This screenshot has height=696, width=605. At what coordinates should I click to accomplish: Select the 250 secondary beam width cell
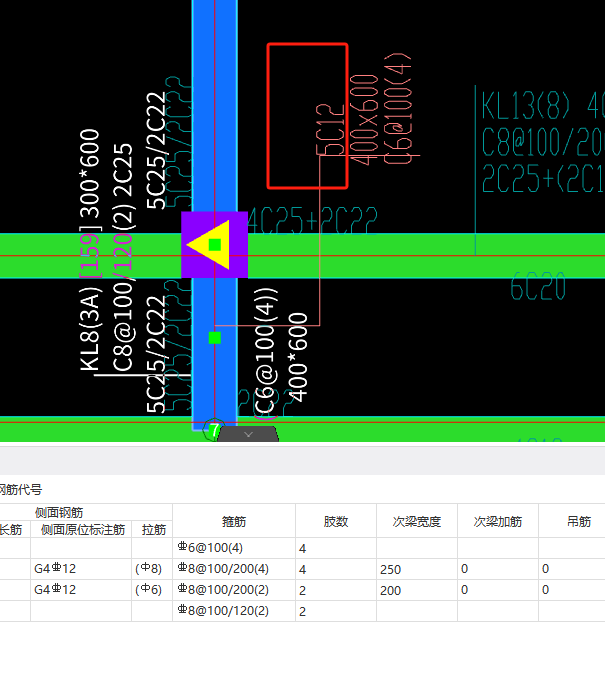pos(417,569)
